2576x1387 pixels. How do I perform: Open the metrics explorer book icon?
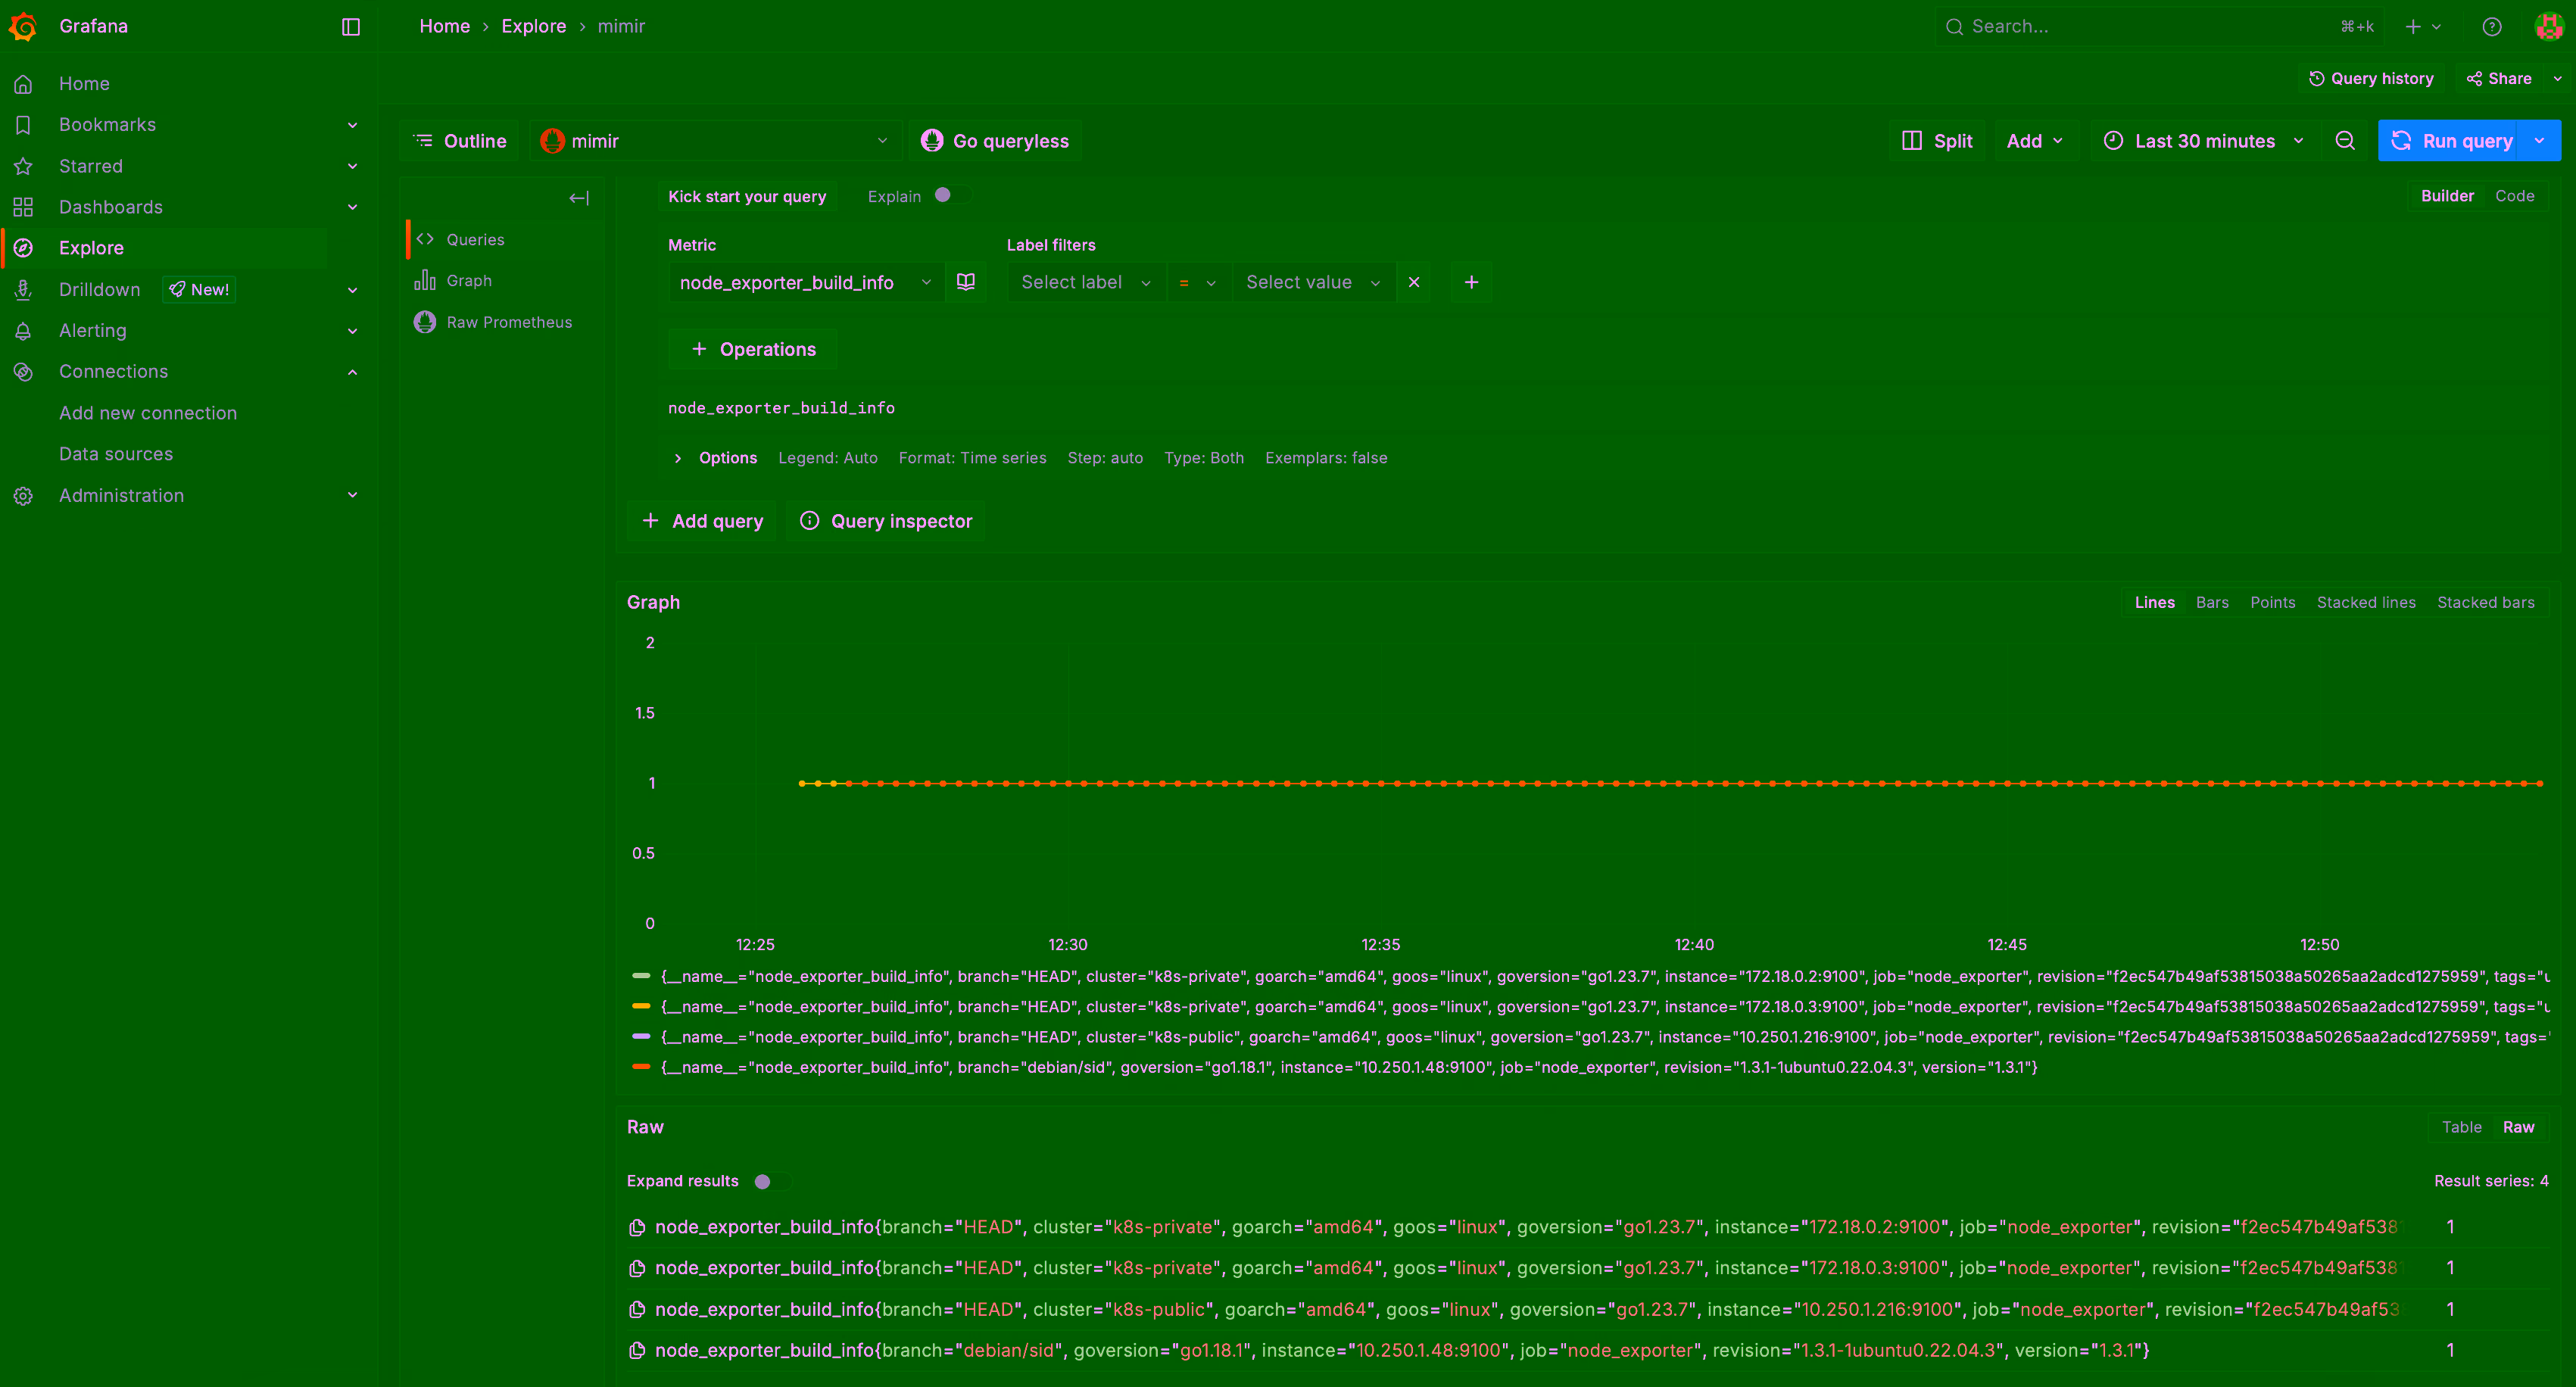[965, 282]
